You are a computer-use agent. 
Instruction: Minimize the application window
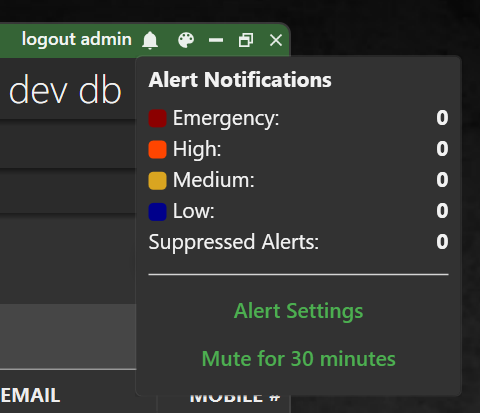click(216, 40)
